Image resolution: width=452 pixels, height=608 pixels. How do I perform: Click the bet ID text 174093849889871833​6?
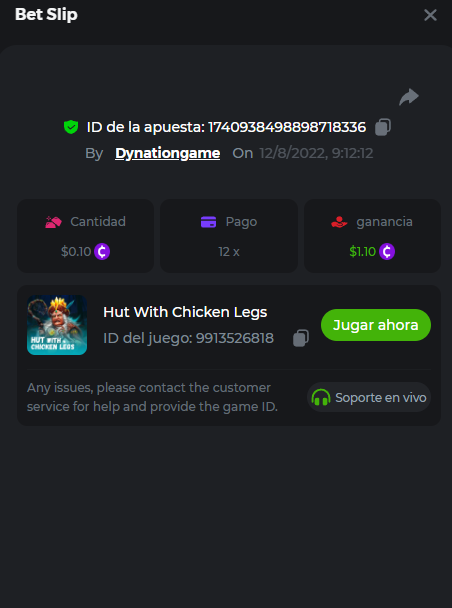287,127
